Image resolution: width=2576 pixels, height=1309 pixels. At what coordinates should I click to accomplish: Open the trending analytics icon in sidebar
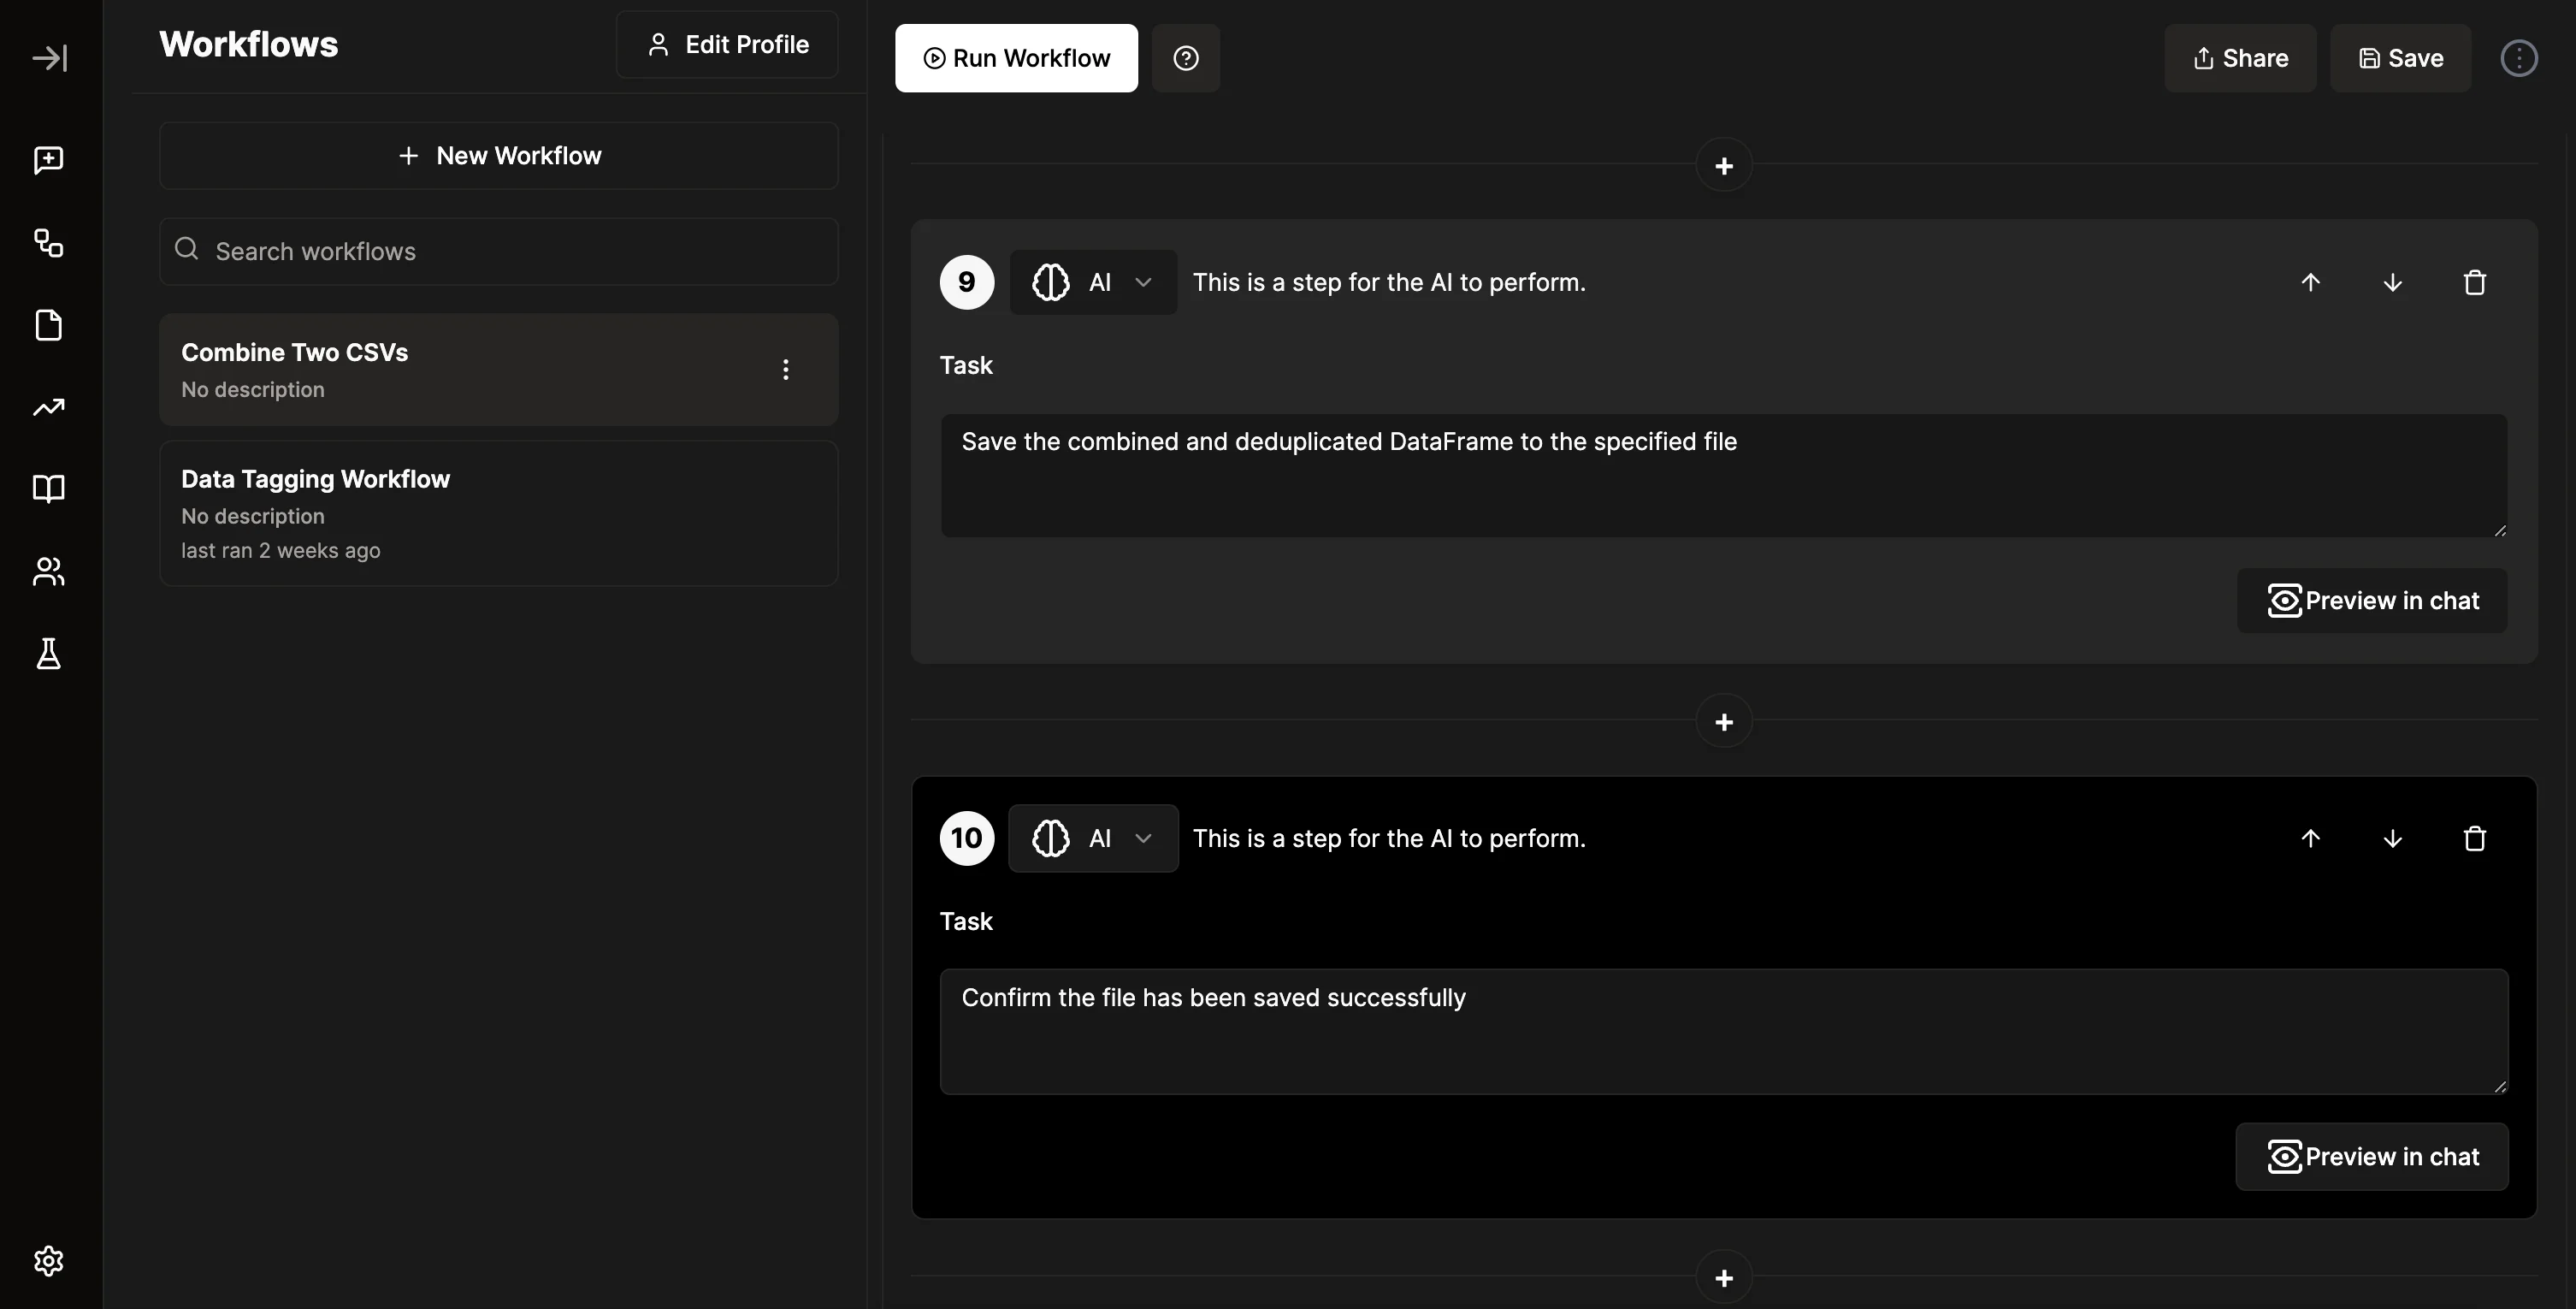point(49,407)
